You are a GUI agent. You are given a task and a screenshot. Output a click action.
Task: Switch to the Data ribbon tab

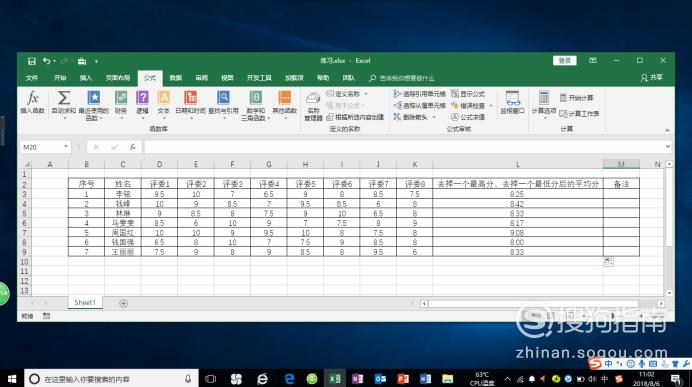tap(176, 78)
